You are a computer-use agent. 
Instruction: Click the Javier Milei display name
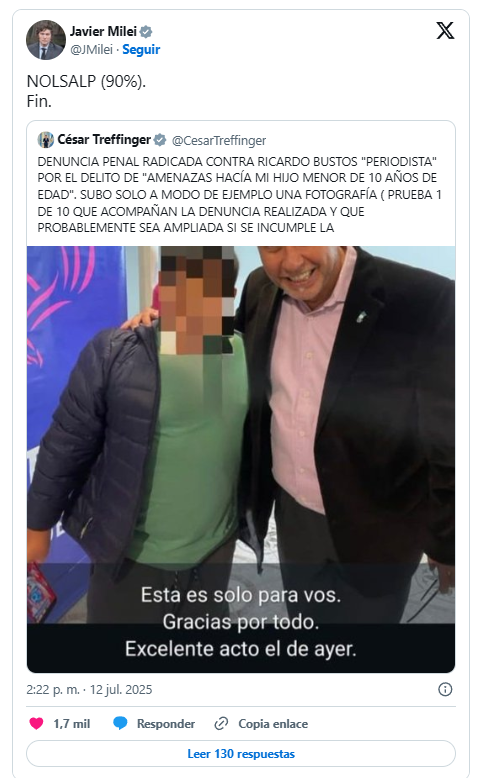[103, 31]
